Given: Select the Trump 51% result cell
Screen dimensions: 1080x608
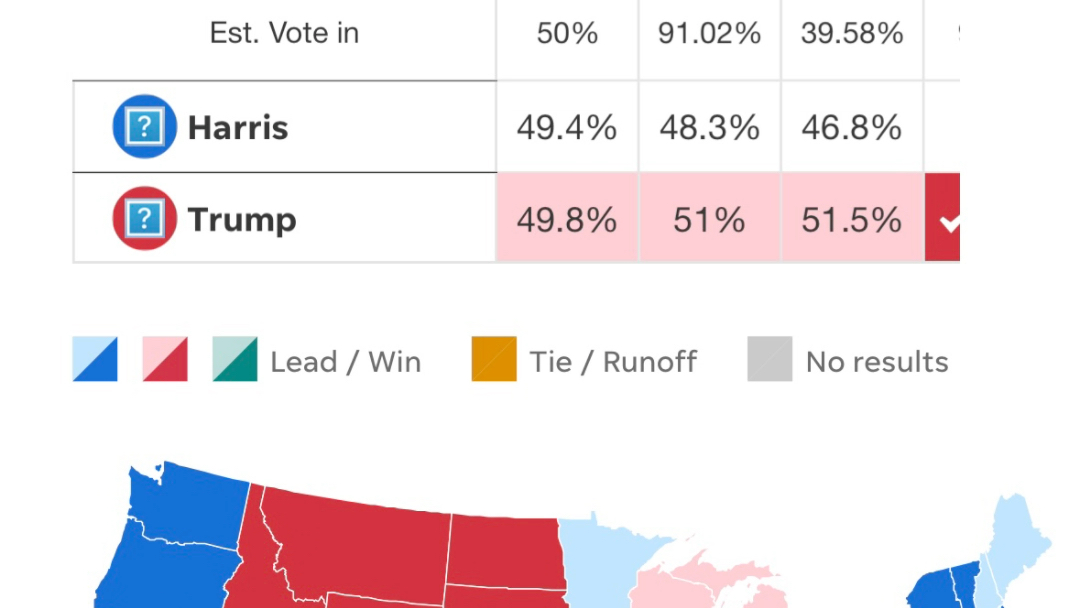Looking at the screenshot, I should tap(709, 217).
